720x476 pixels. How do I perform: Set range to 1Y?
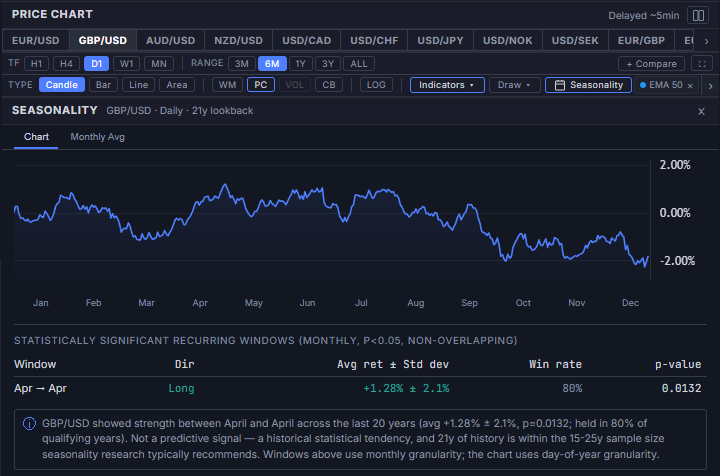(300, 64)
